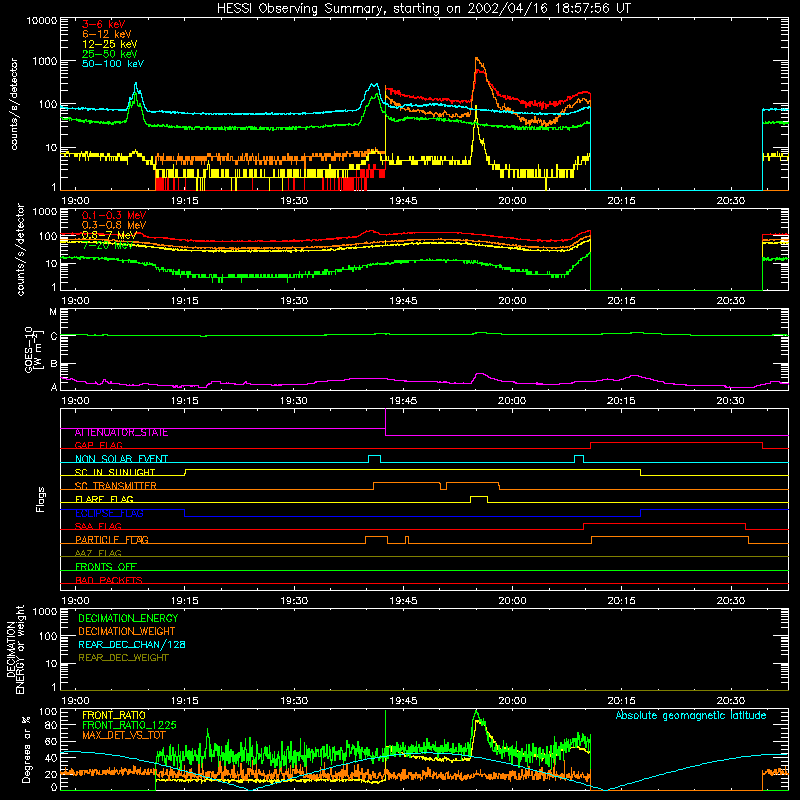
Task: Click the raised SAA_FLAG segment
Action: pos(664,523)
